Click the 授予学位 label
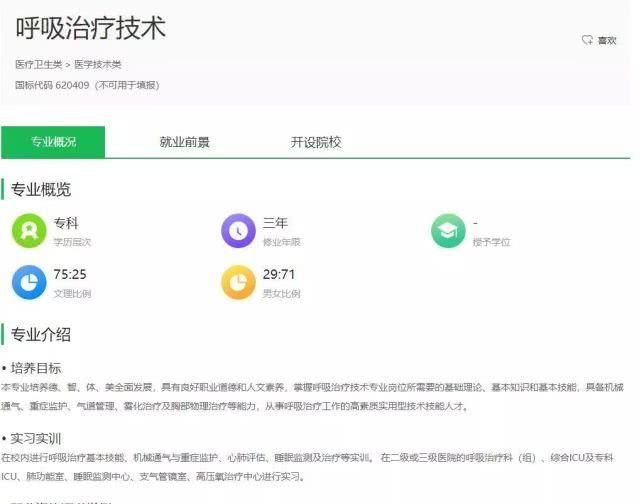640x504 pixels. point(491,242)
